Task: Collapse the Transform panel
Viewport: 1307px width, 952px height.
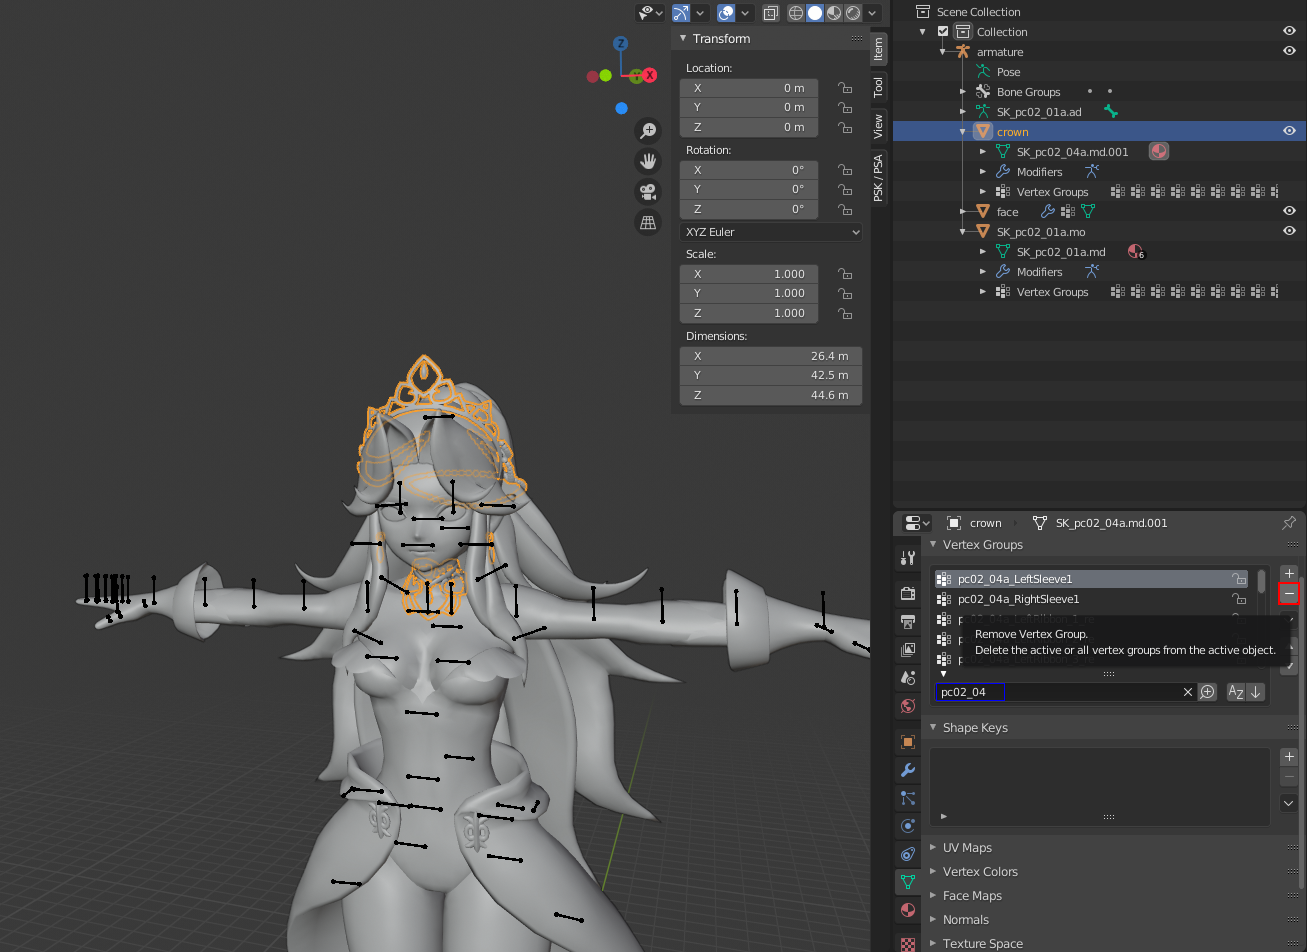Action: point(683,39)
